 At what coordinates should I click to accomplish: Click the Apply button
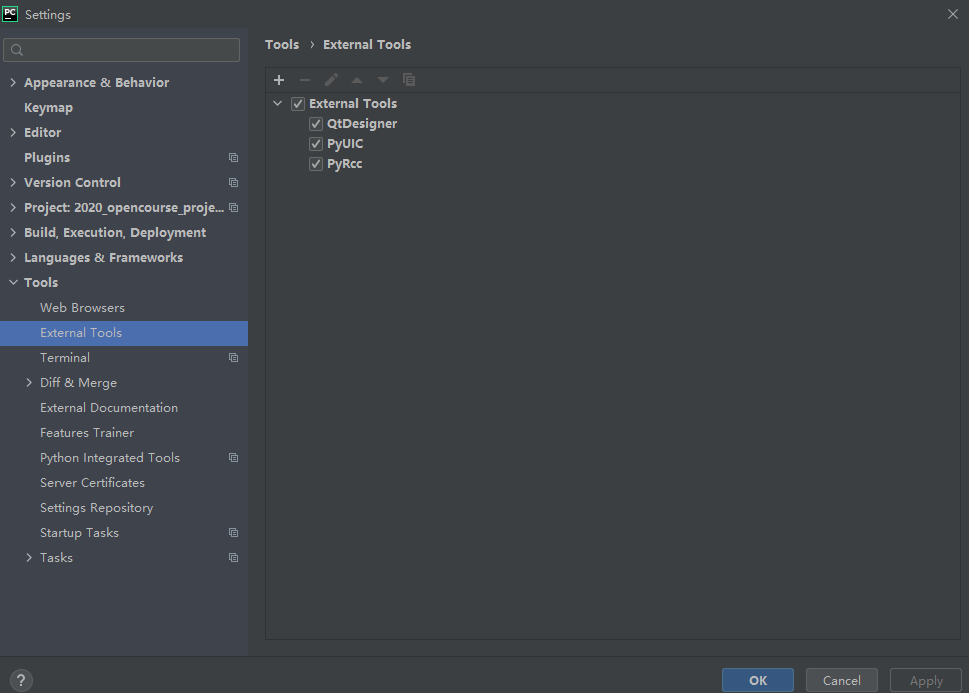pos(926,680)
